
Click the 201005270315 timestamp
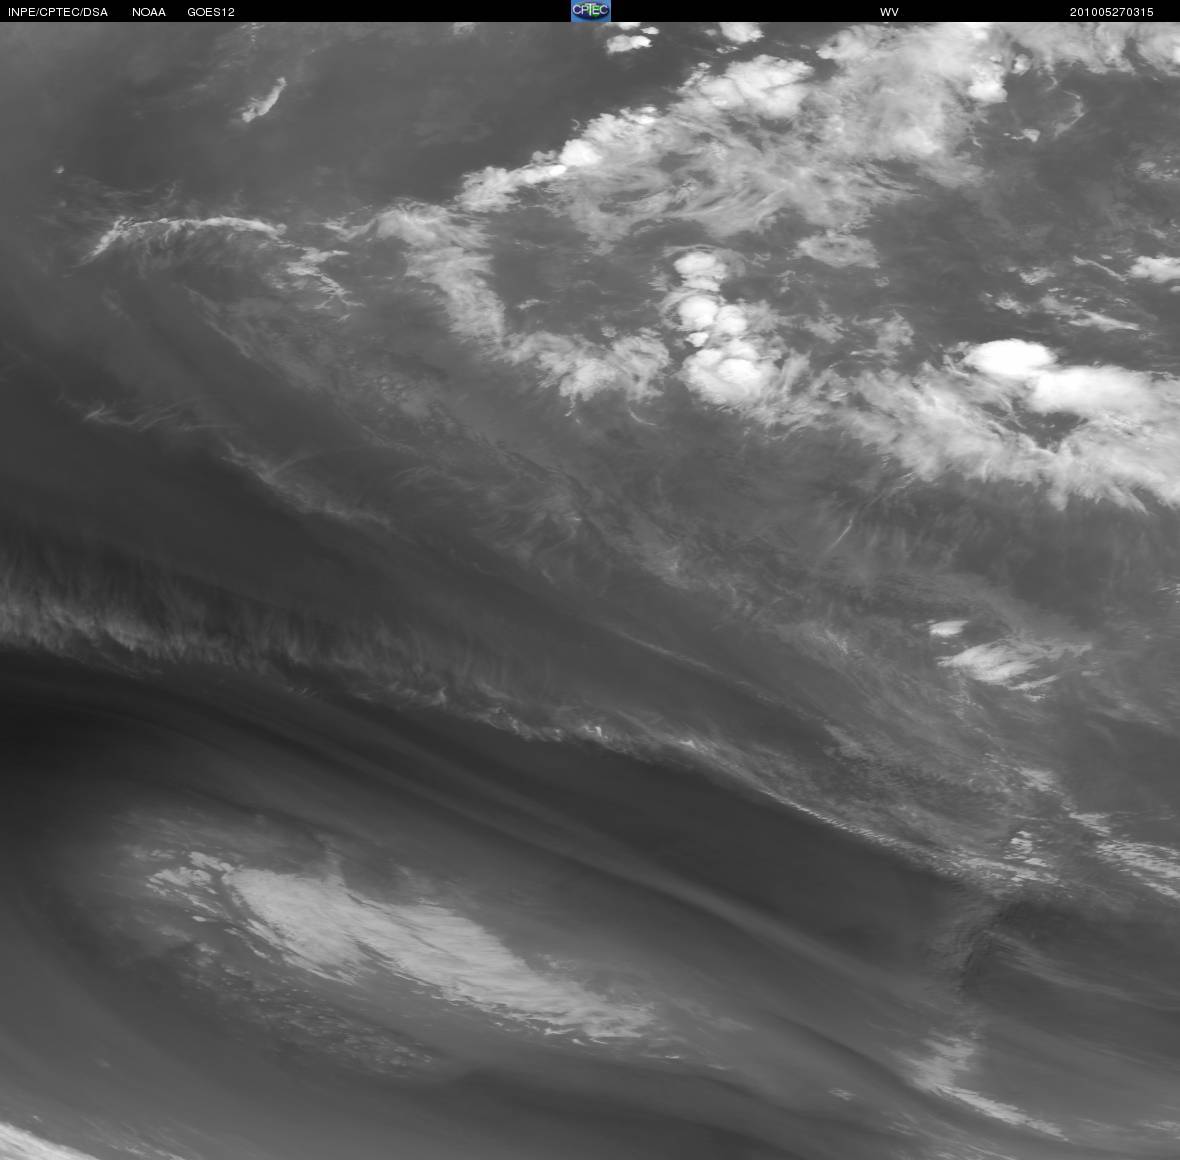click(x=1112, y=12)
